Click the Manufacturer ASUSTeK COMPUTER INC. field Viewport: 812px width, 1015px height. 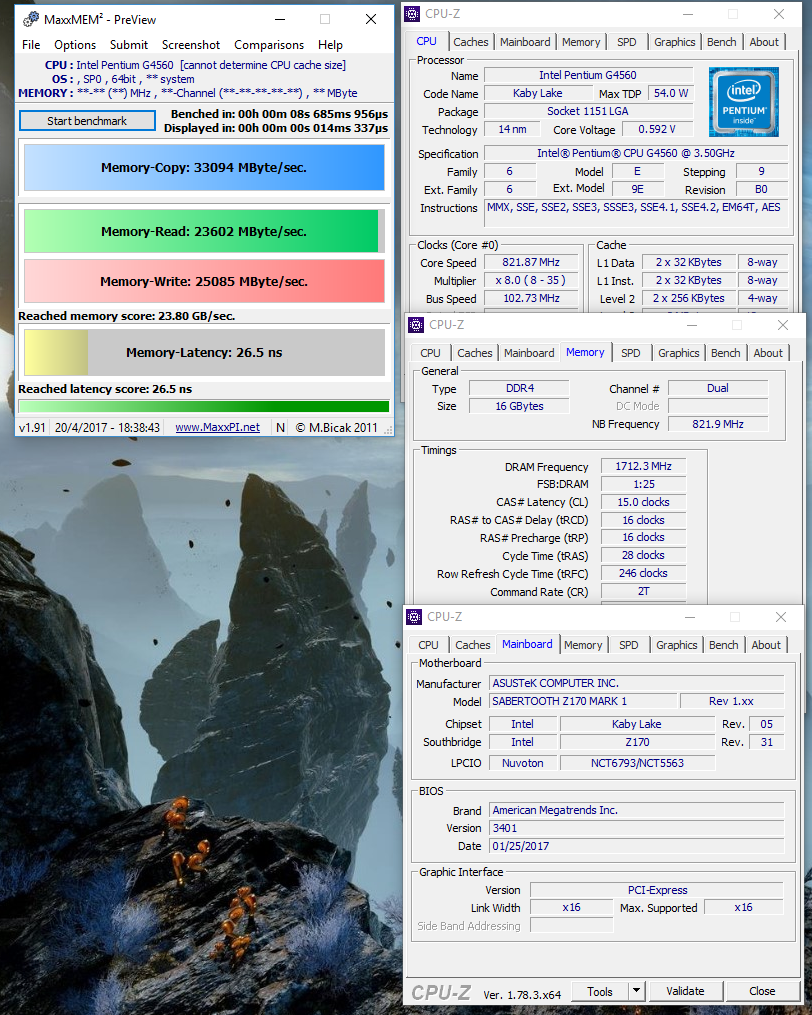[x=637, y=683]
